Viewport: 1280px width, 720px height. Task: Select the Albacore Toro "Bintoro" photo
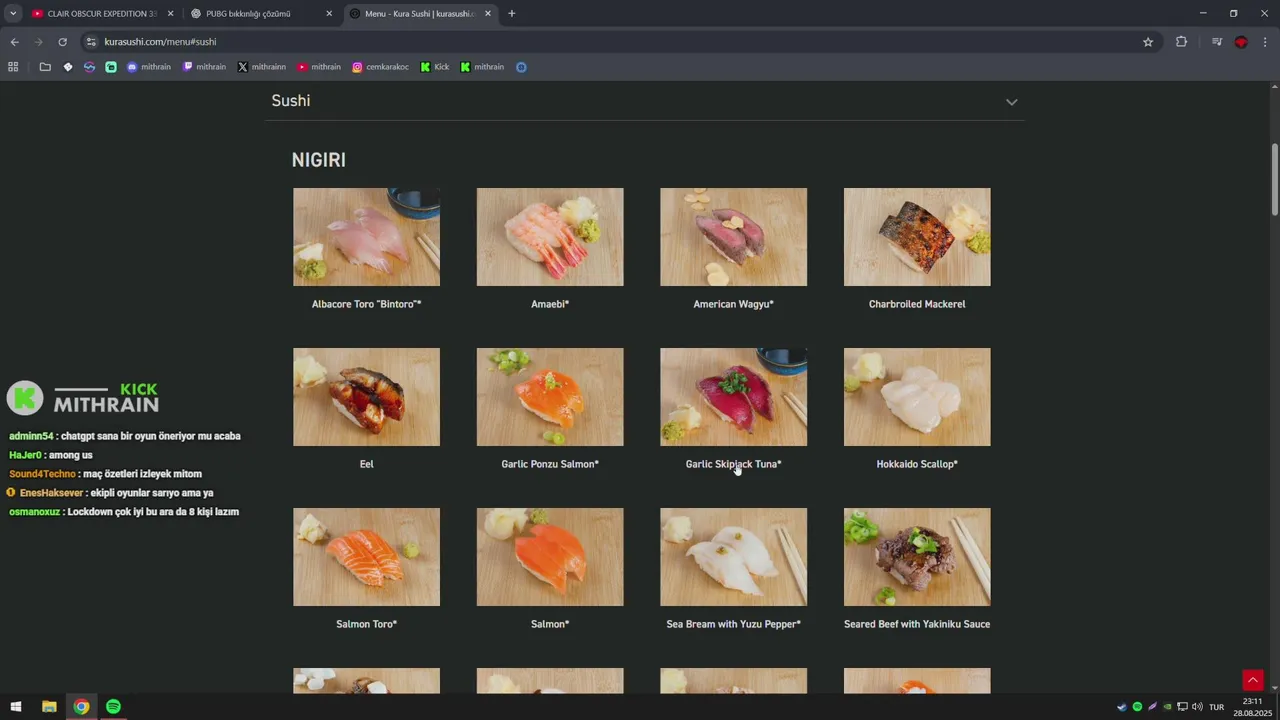pyautogui.click(x=366, y=237)
